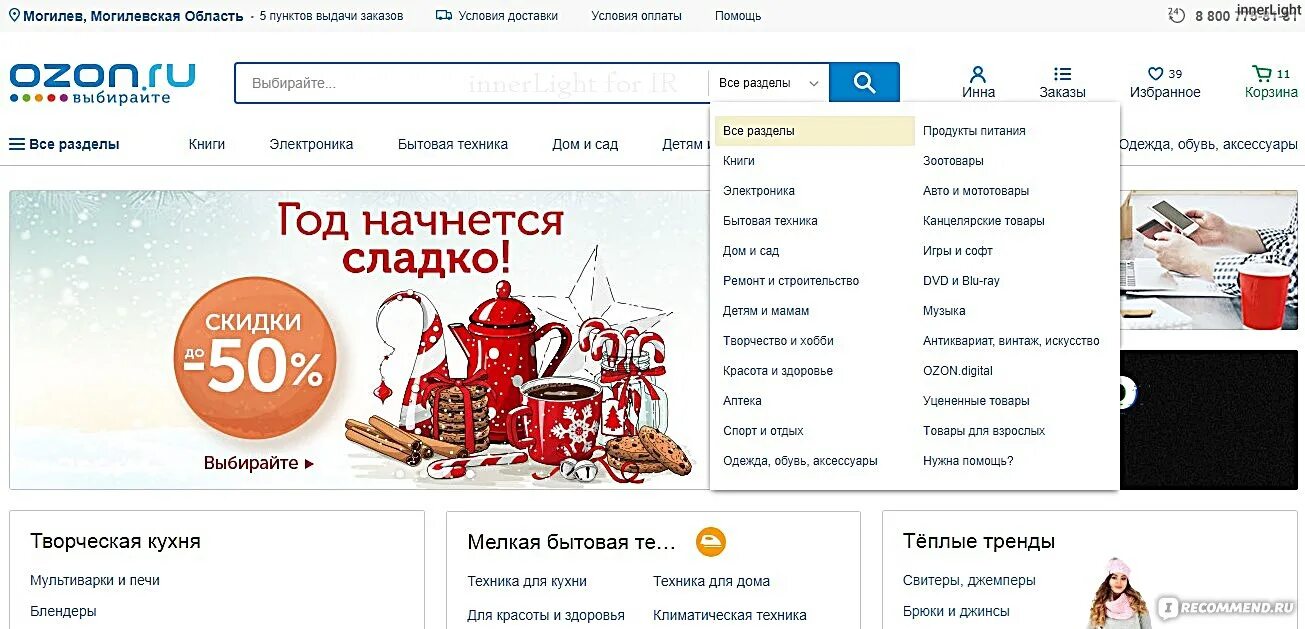Click the magnifier search button
The height and width of the screenshot is (629, 1305).
click(x=864, y=83)
